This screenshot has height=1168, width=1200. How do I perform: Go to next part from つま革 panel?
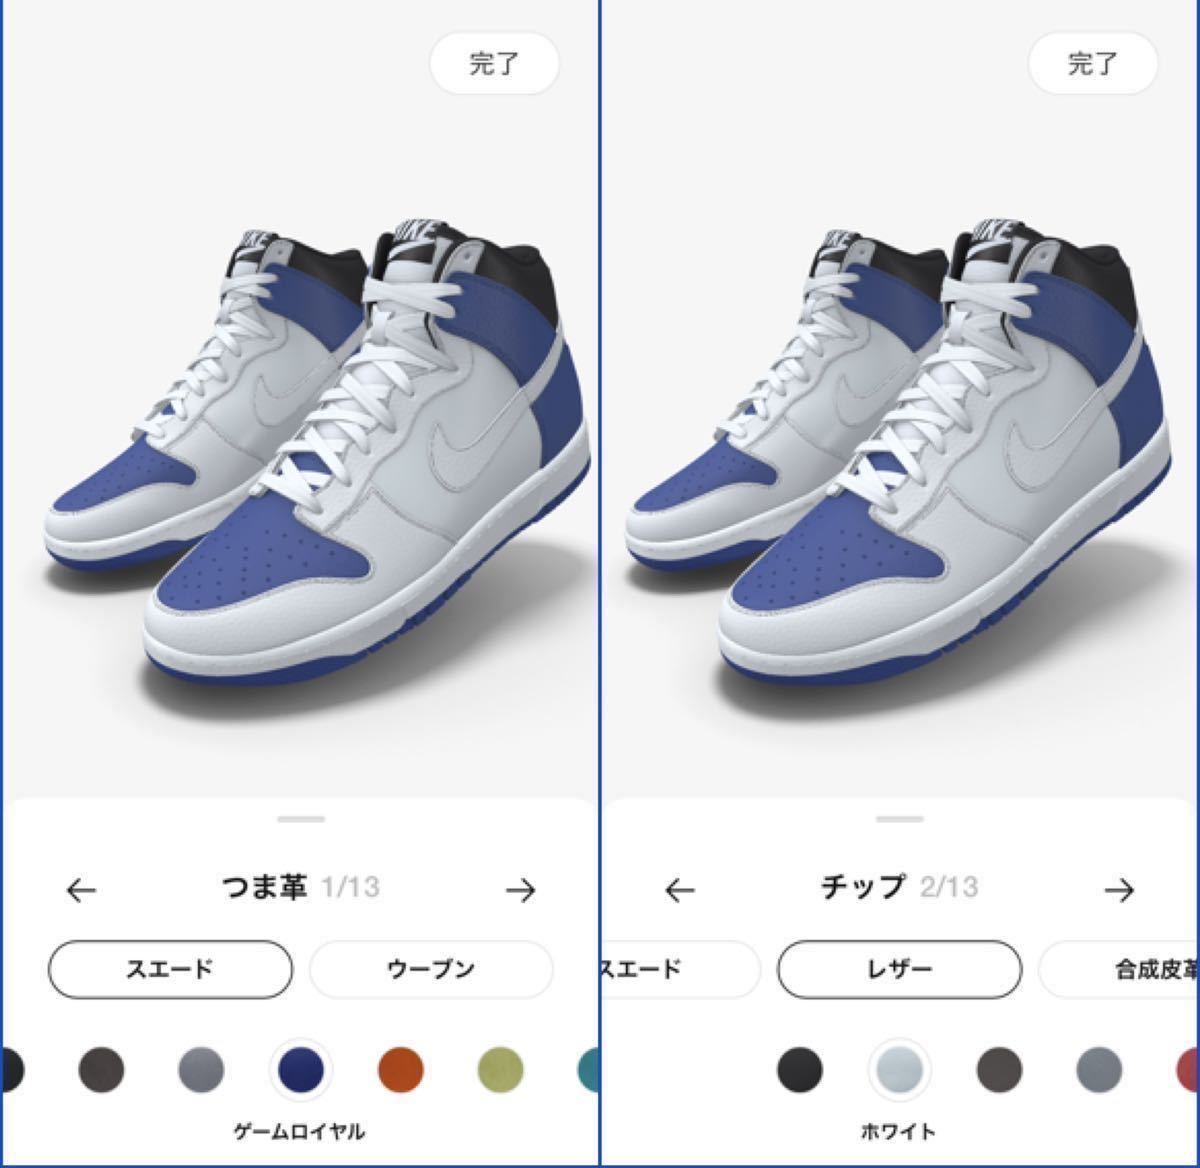click(520, 889)
